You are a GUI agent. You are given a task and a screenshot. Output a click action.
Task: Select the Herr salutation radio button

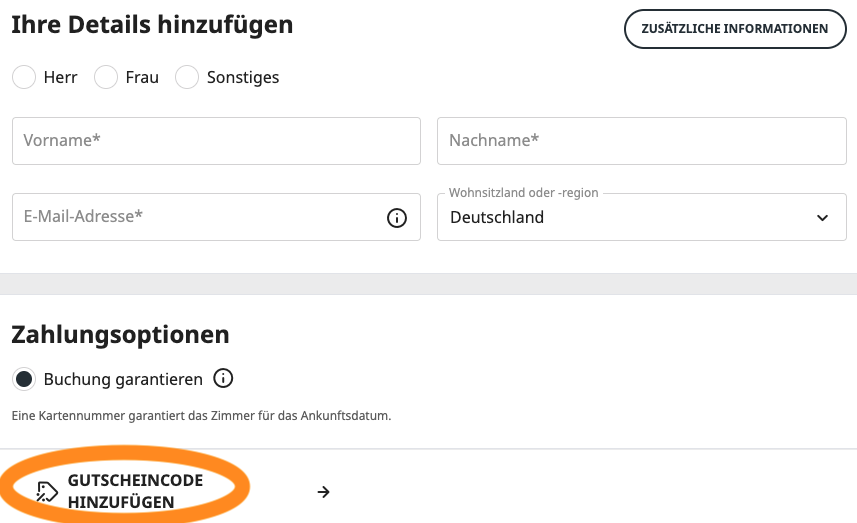pyautogui.click(x=24, y=77)
